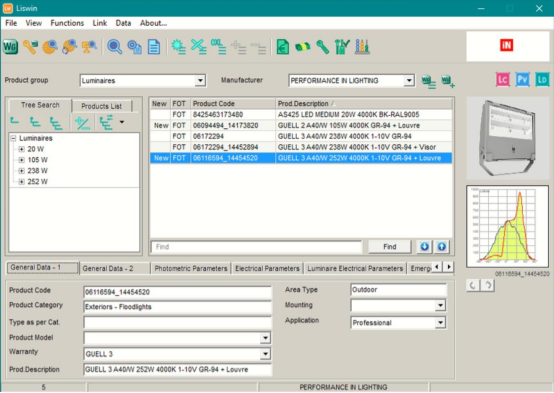Click the tree structure options icon
This screenshot has height=393, width=554.
click(106, 122)
